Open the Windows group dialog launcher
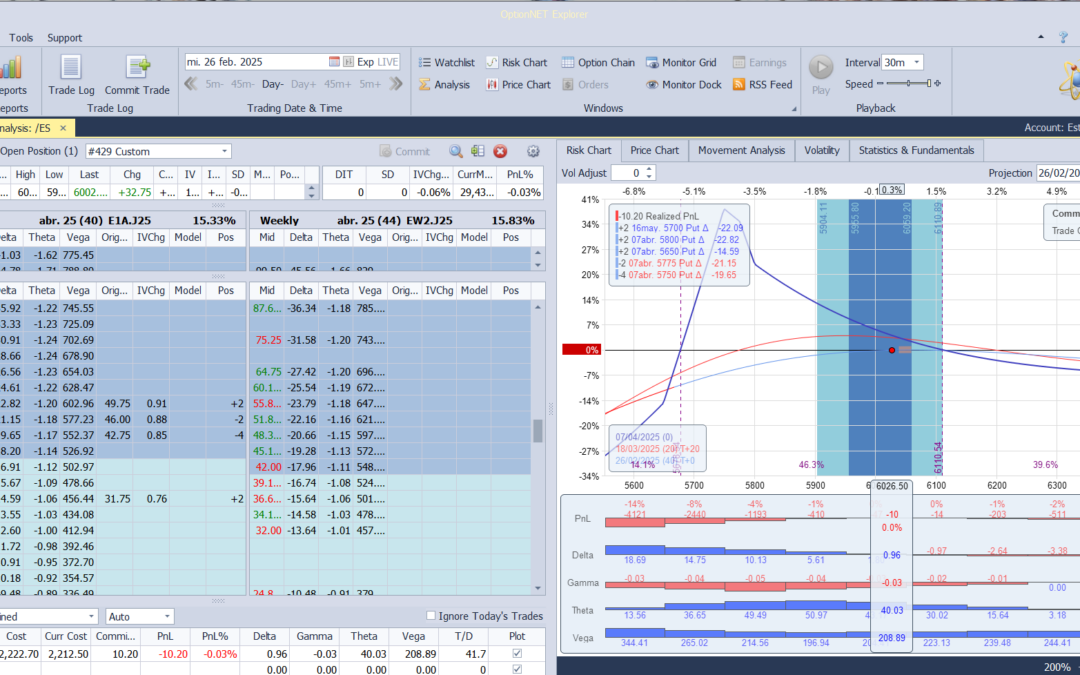 793,109
